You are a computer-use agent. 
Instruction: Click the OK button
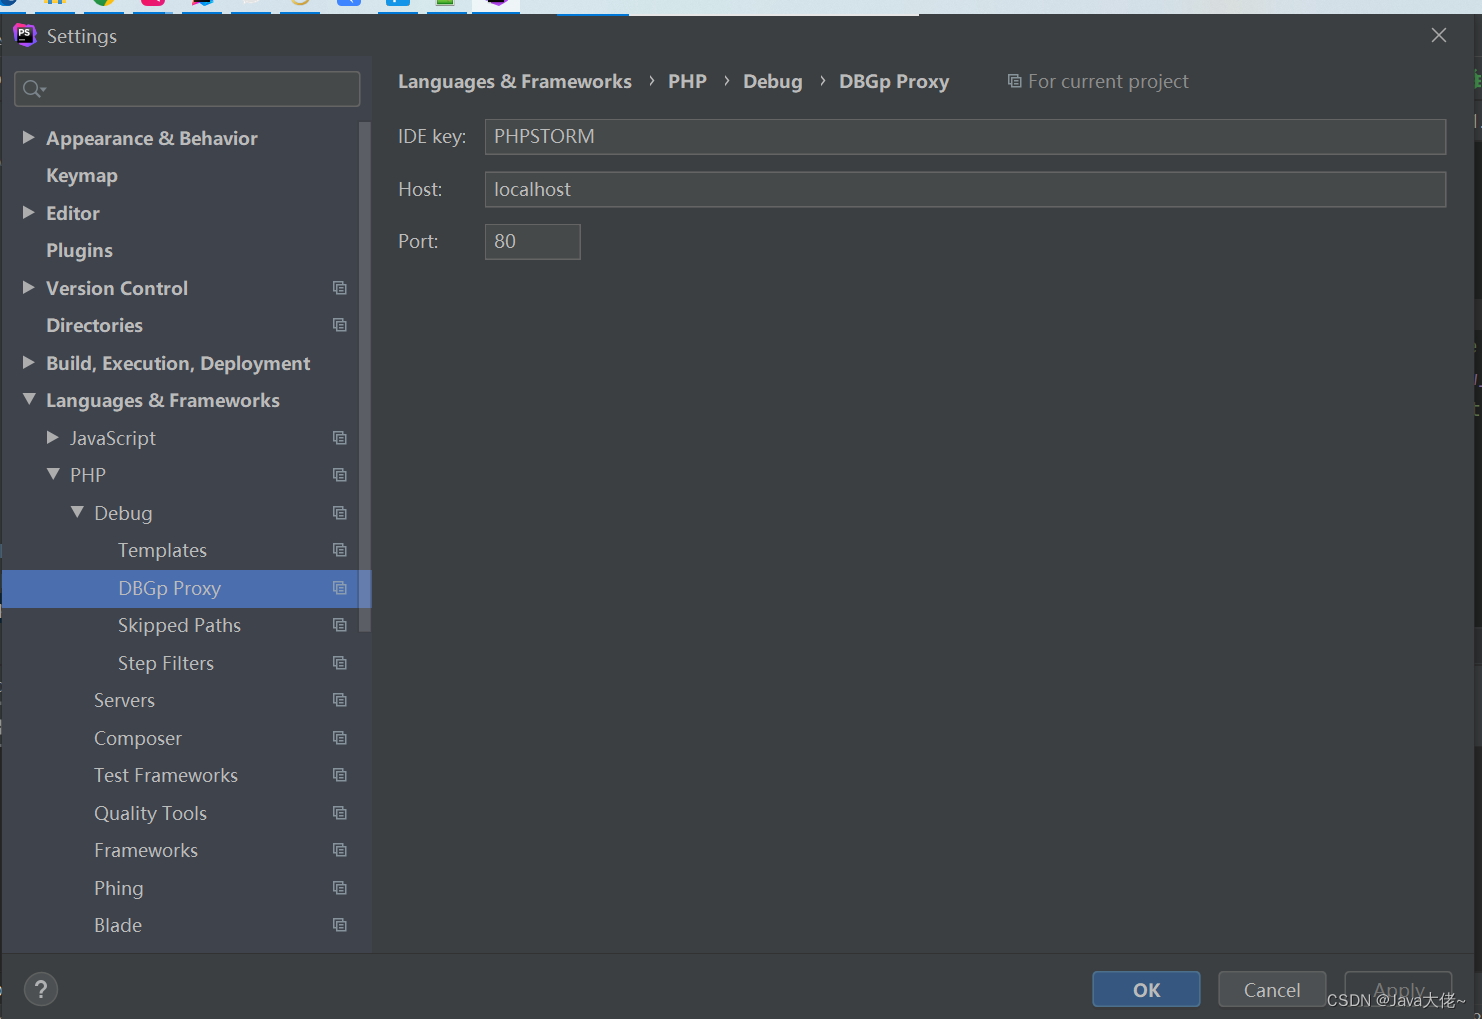pyautogui.click(x=1145, y=989)
